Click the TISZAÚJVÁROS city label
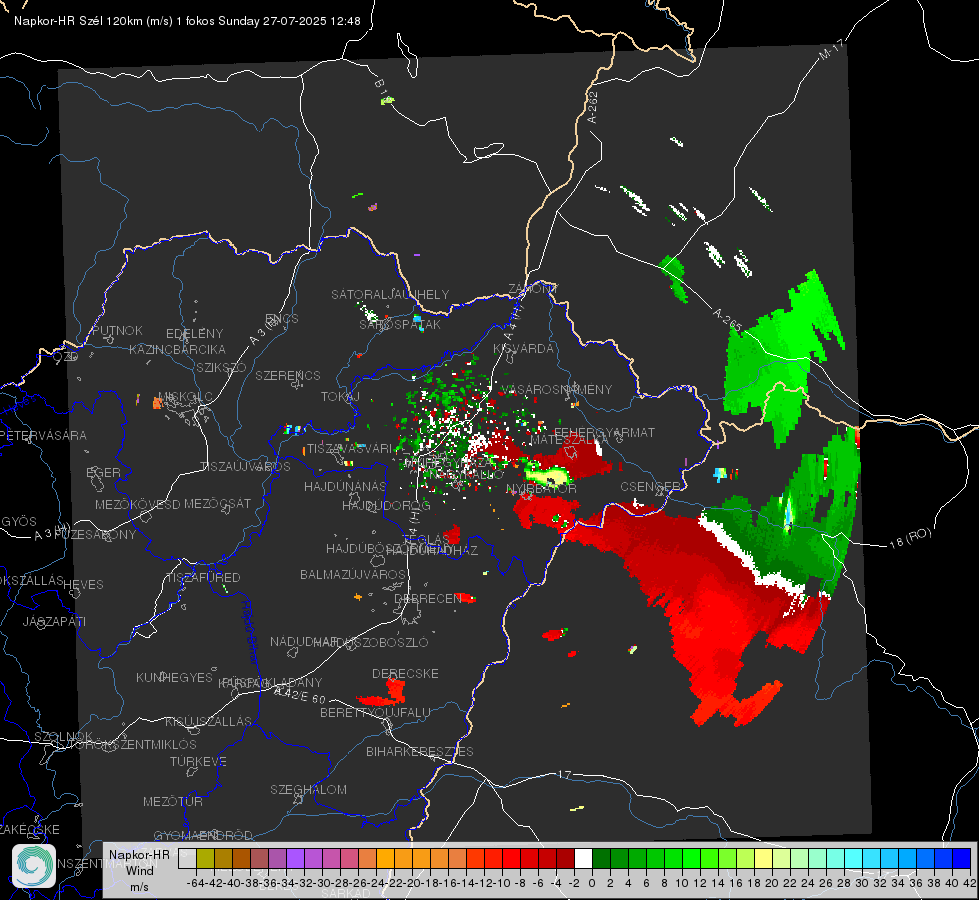Image resolution: width=979 pixels, height=900 pixels. click(245, 467)
